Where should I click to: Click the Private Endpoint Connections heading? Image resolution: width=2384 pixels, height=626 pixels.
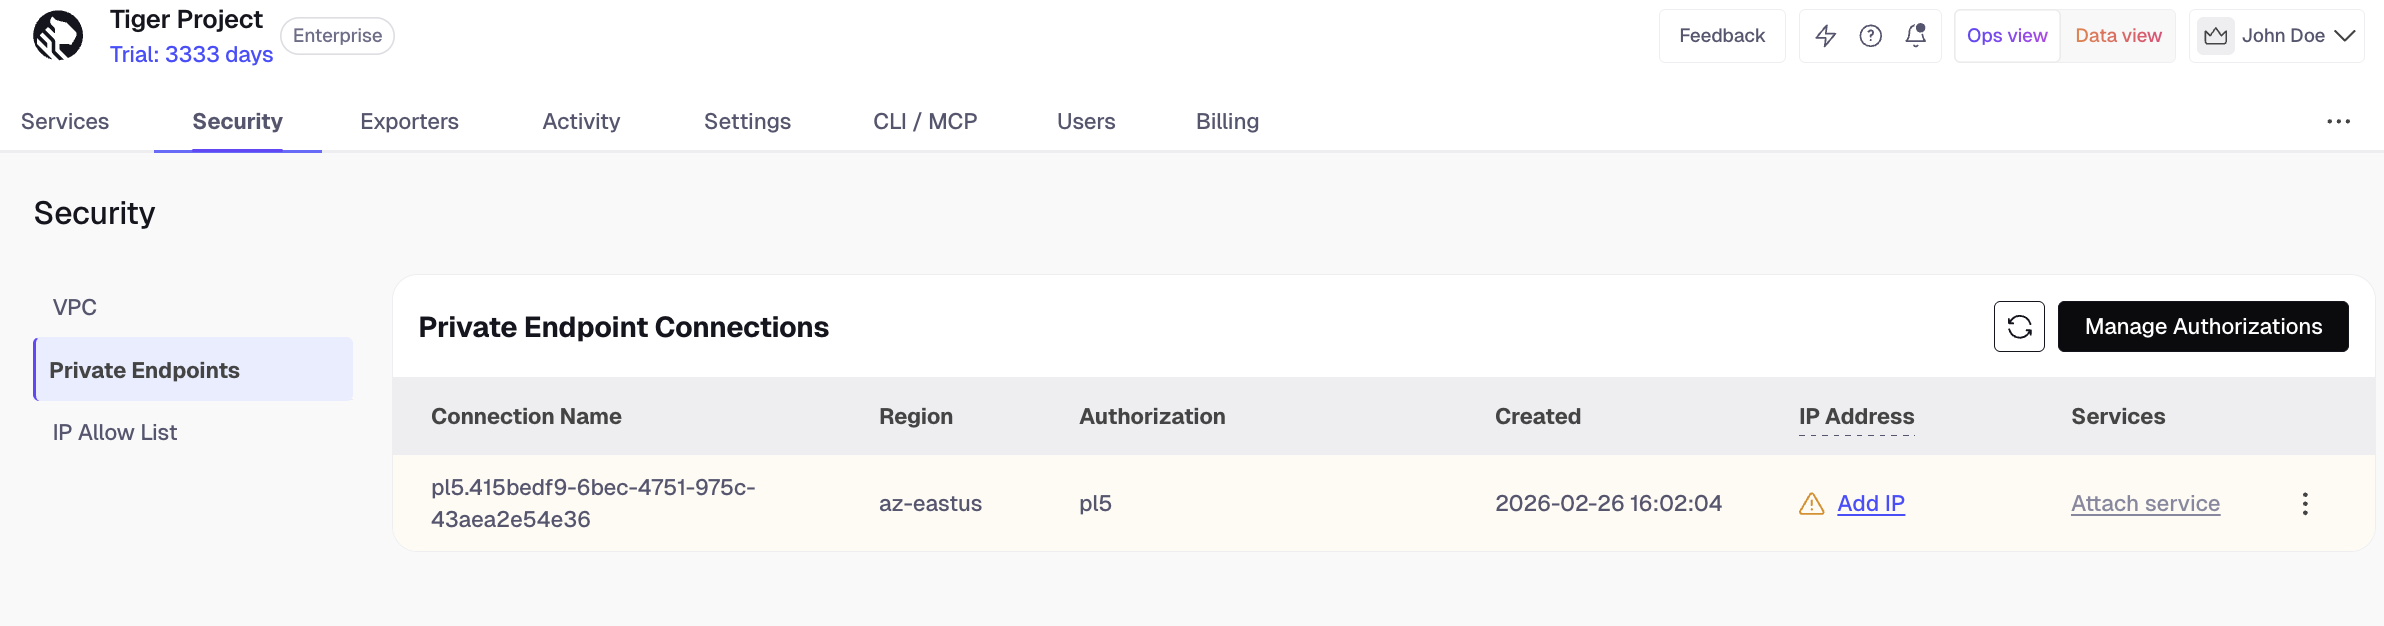623,327
